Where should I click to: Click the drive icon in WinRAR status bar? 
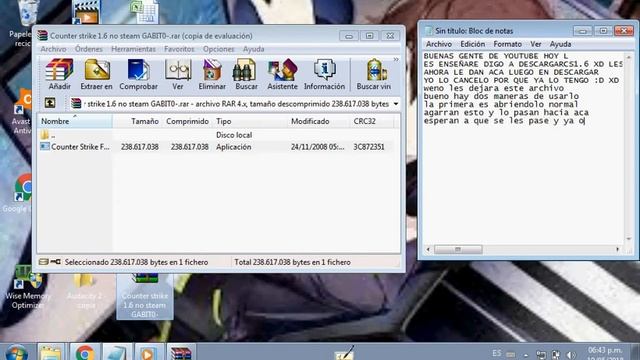click(44, 262)
